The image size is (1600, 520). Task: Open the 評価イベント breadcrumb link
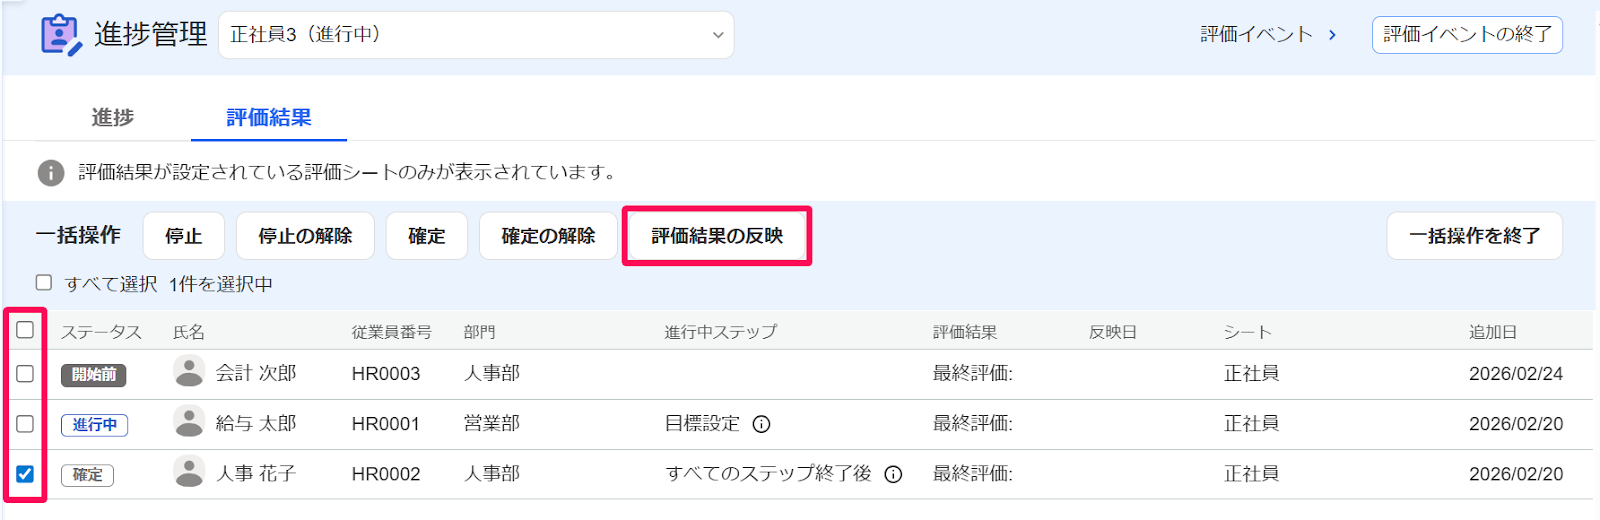1256,35
